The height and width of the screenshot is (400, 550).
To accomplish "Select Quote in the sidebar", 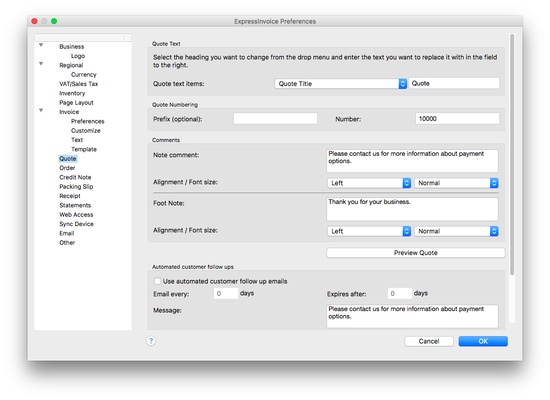I will point(68,159).
